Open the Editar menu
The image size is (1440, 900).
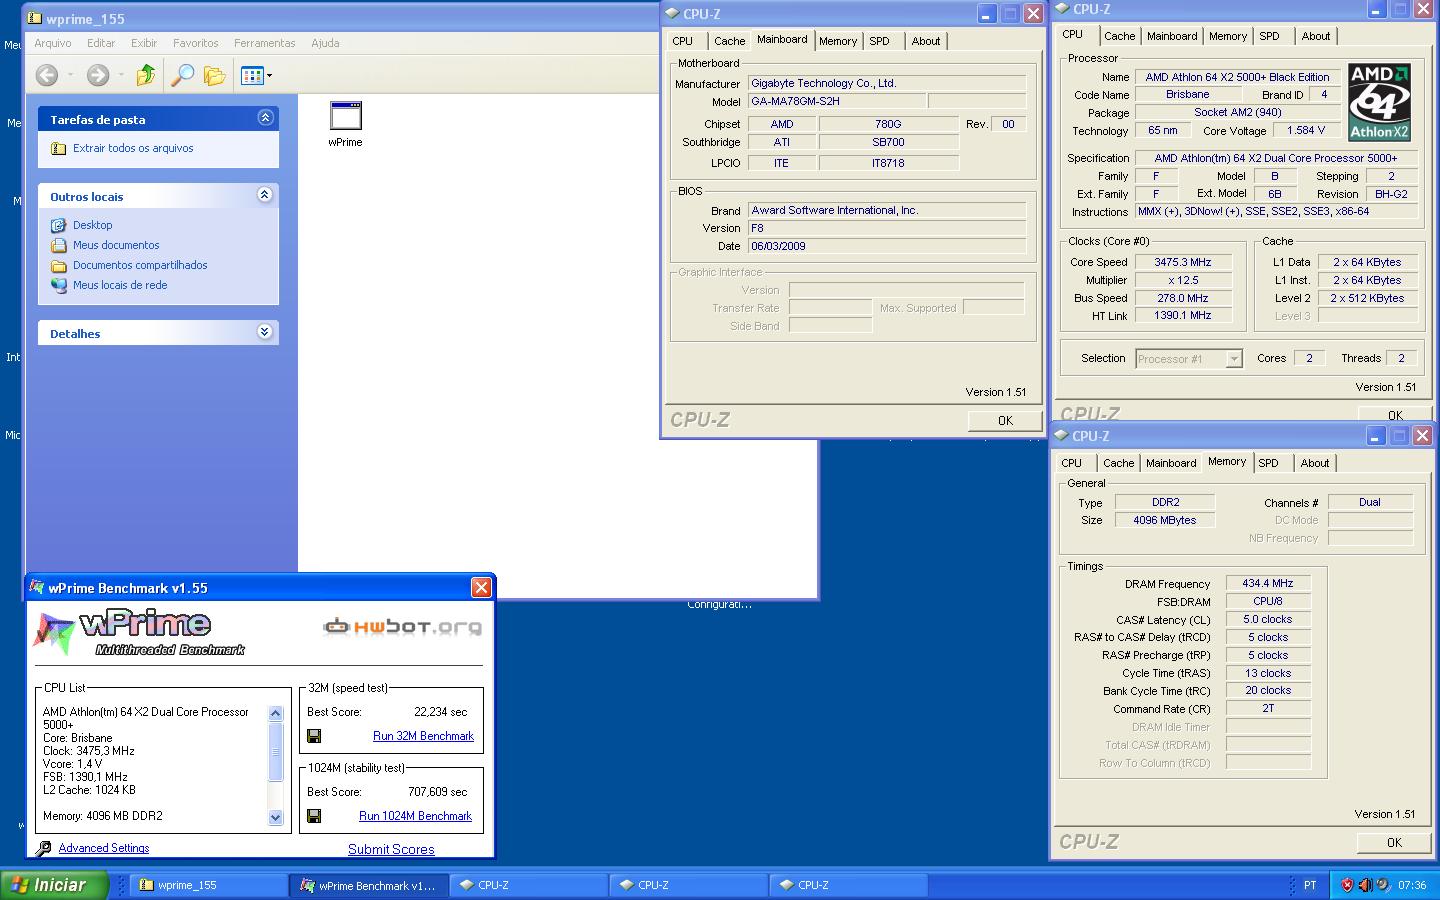101,43
